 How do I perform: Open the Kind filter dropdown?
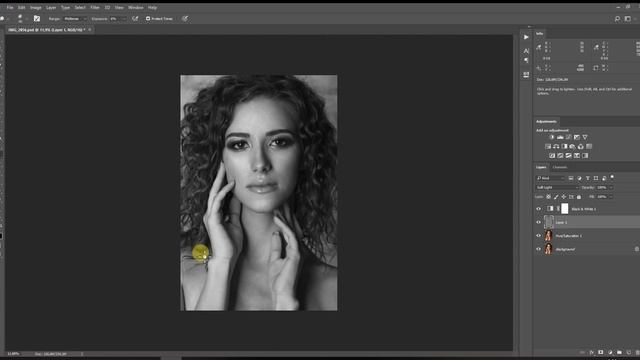(x=550, y=178)
